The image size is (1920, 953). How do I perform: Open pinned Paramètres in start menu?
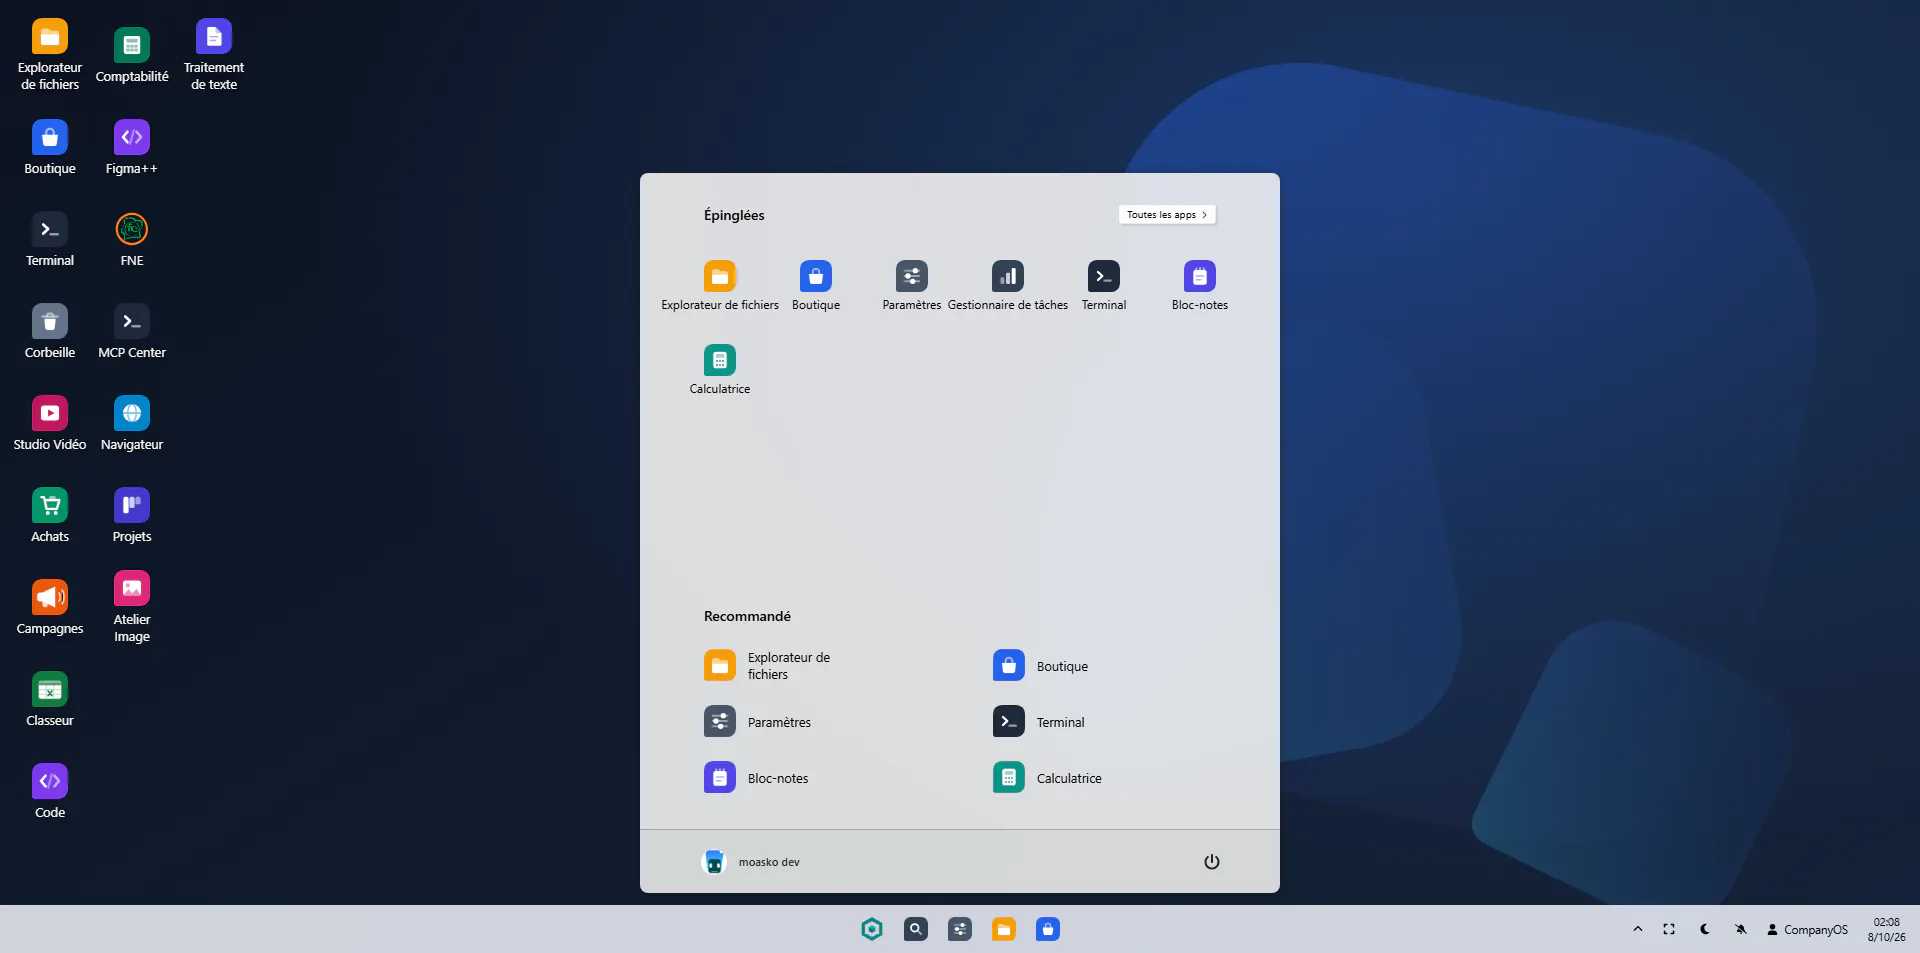[911, 286]
